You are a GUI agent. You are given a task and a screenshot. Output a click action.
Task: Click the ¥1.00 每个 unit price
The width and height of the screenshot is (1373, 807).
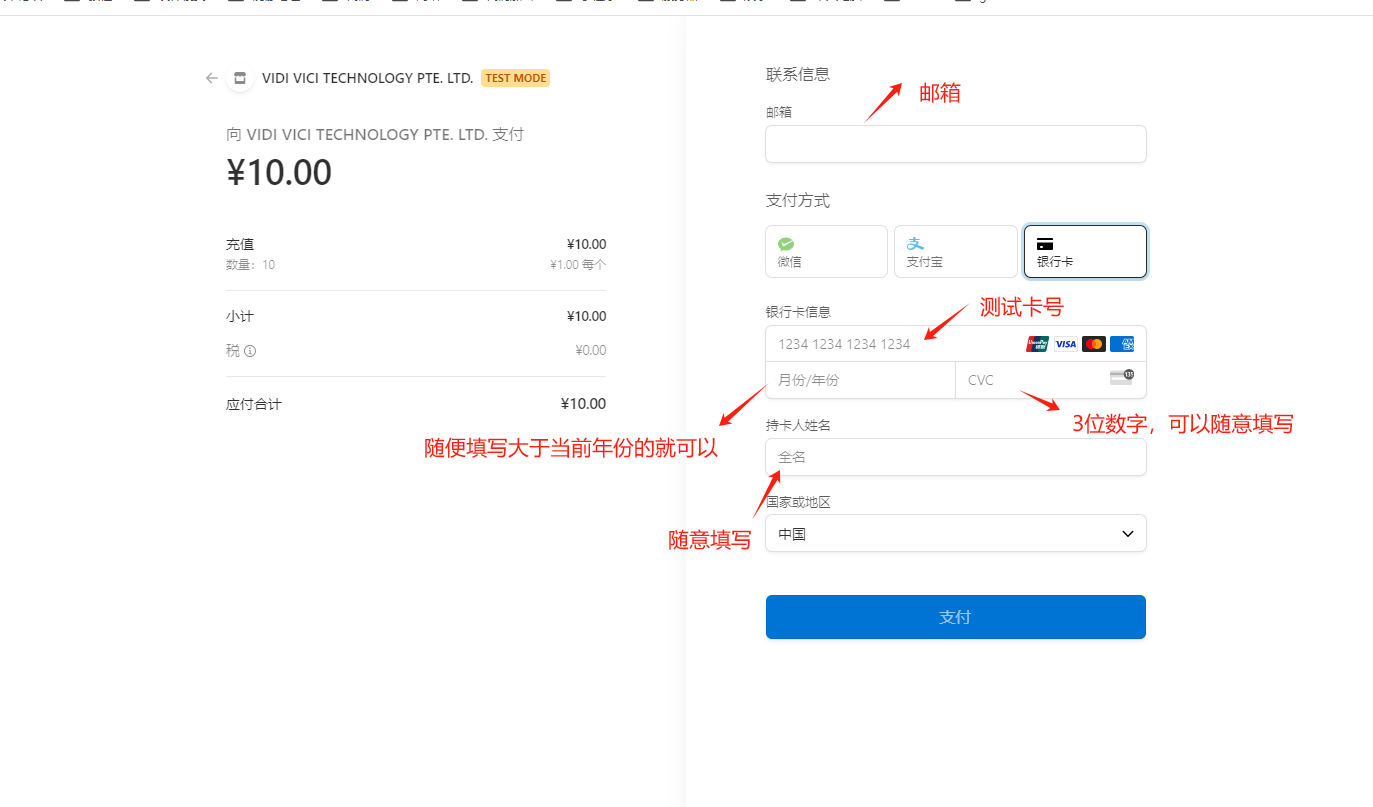(x=578, y=265)
